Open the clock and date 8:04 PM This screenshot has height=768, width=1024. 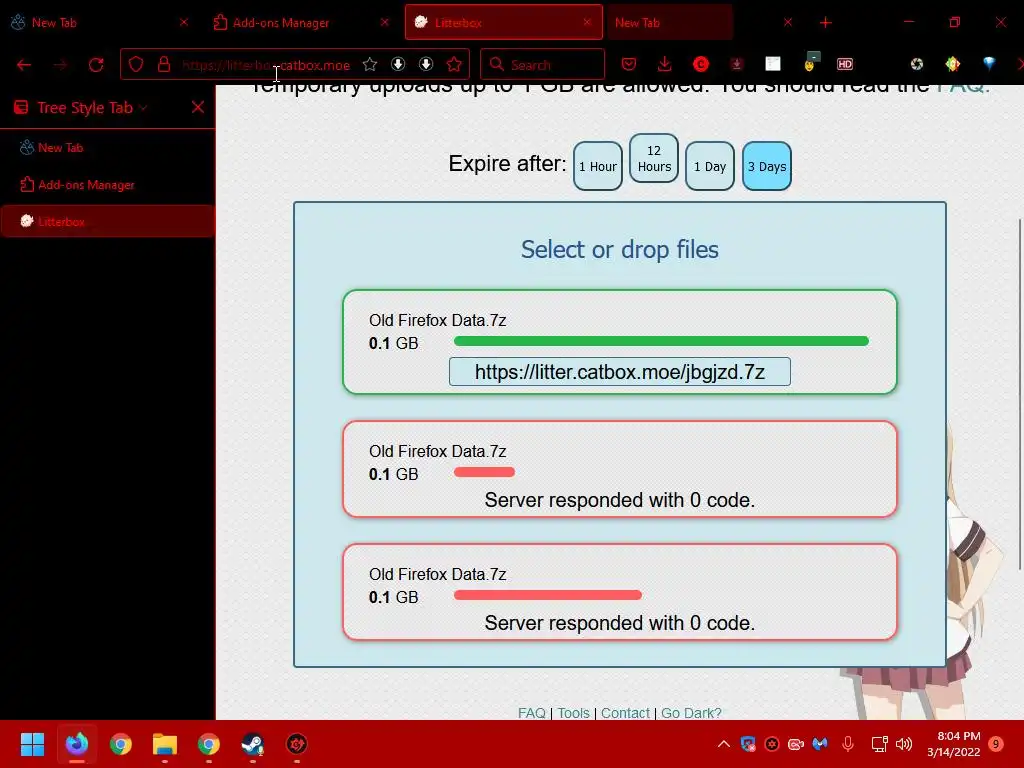[x=954, y=744]
